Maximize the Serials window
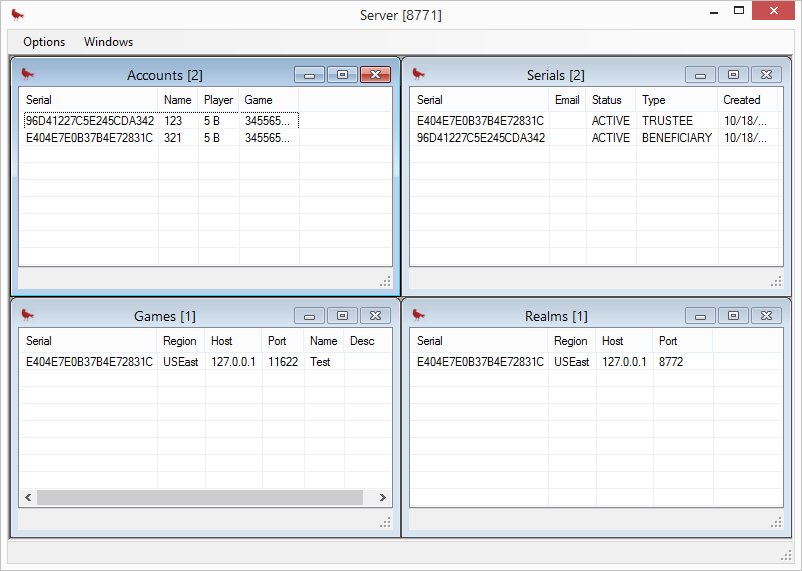This screenshot has height=571, width=802. pos(733,75)
